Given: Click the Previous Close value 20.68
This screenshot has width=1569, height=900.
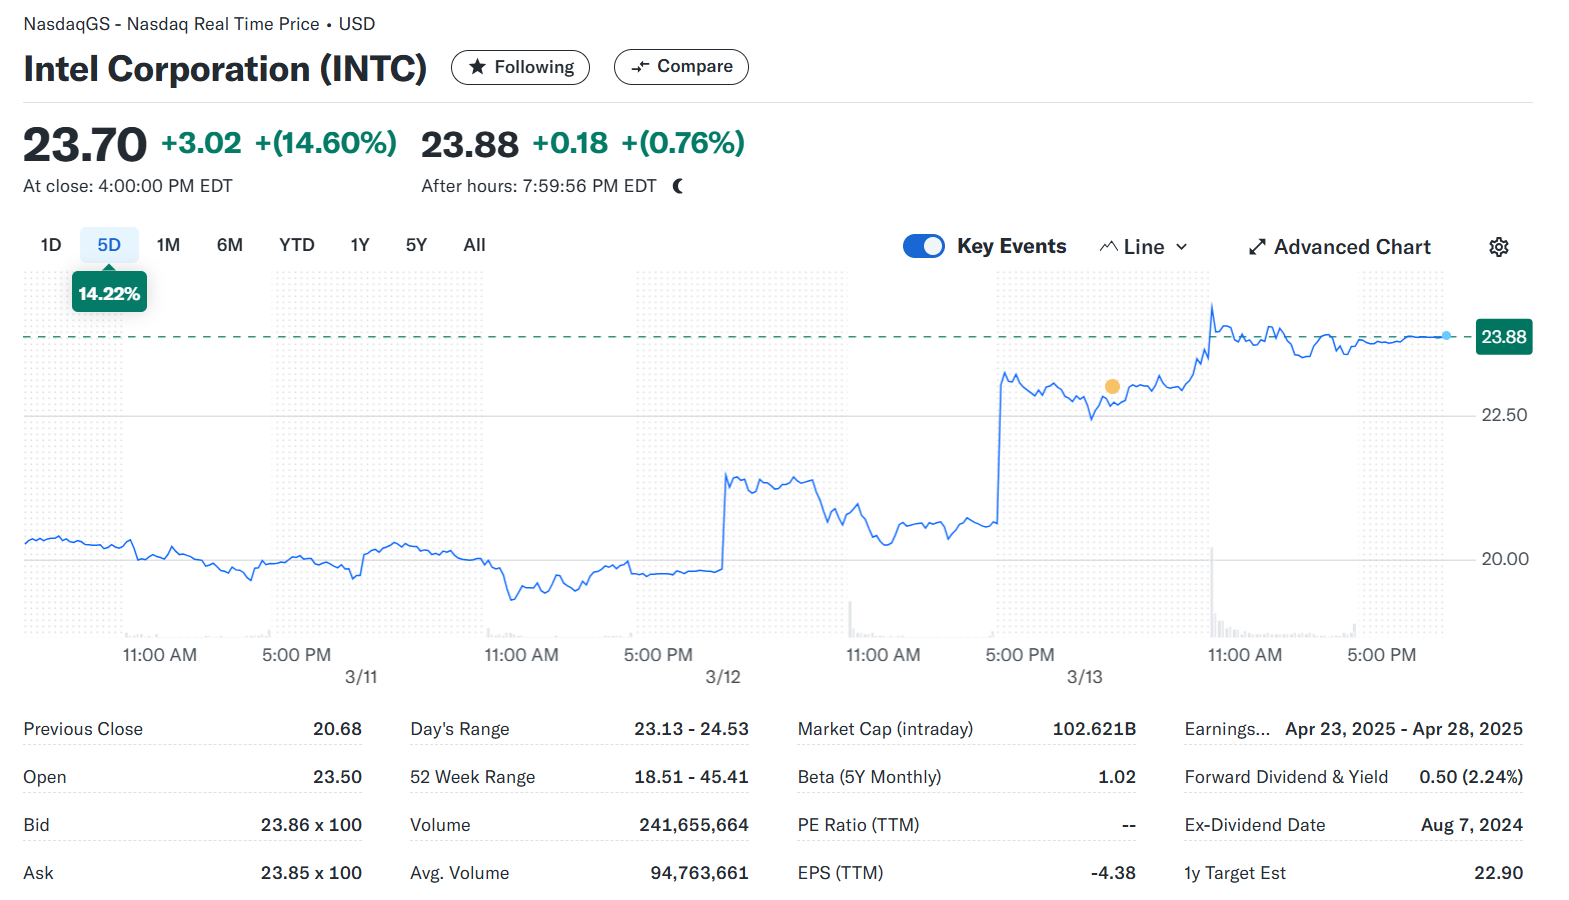Looking at the screenshot, I should coord(337,729).
